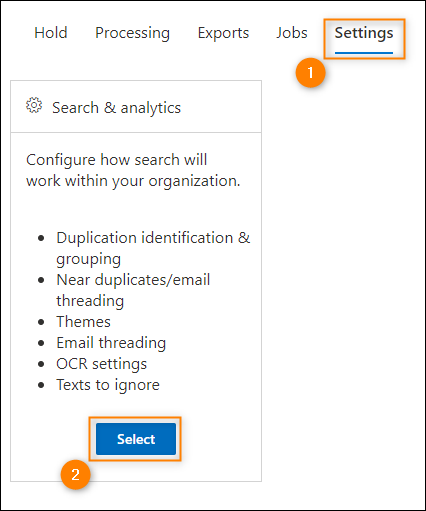Switch to the Hold tab
Image resolution: width=426 pixels, height=511 pixels.
click(51, 33)
